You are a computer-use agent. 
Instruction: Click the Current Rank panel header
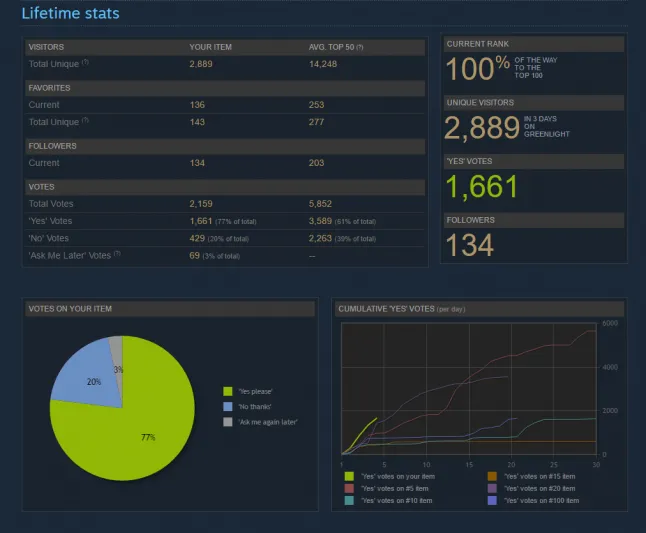[534, 44]
